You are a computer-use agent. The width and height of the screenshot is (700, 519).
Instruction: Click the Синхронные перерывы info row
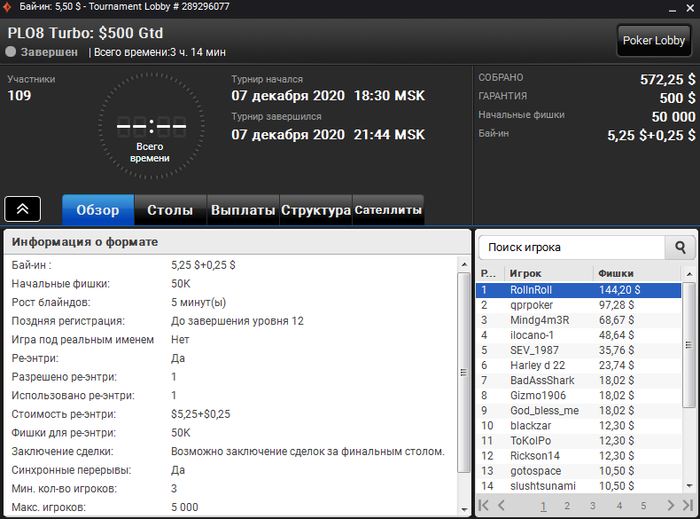point(231,470)
